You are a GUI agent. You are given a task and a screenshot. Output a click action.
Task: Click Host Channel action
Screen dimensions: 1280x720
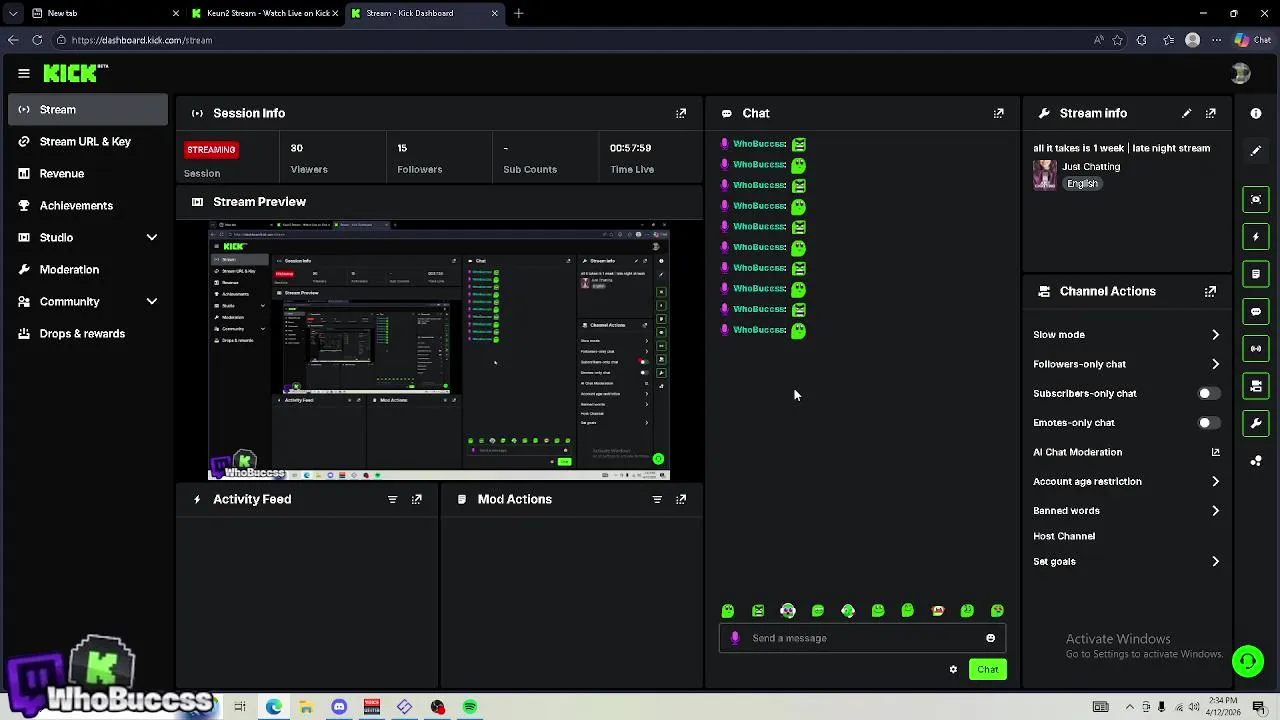(1064, 536)
